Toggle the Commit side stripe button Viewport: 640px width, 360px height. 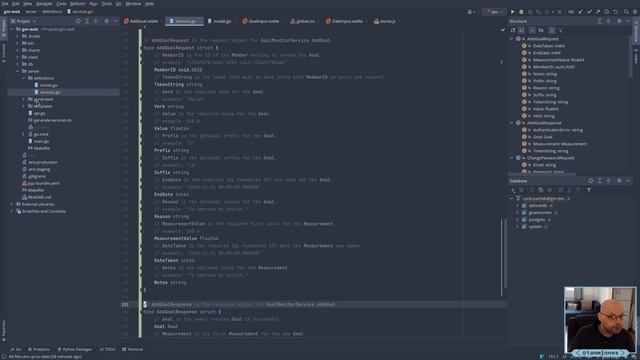[x=4, y=53]
